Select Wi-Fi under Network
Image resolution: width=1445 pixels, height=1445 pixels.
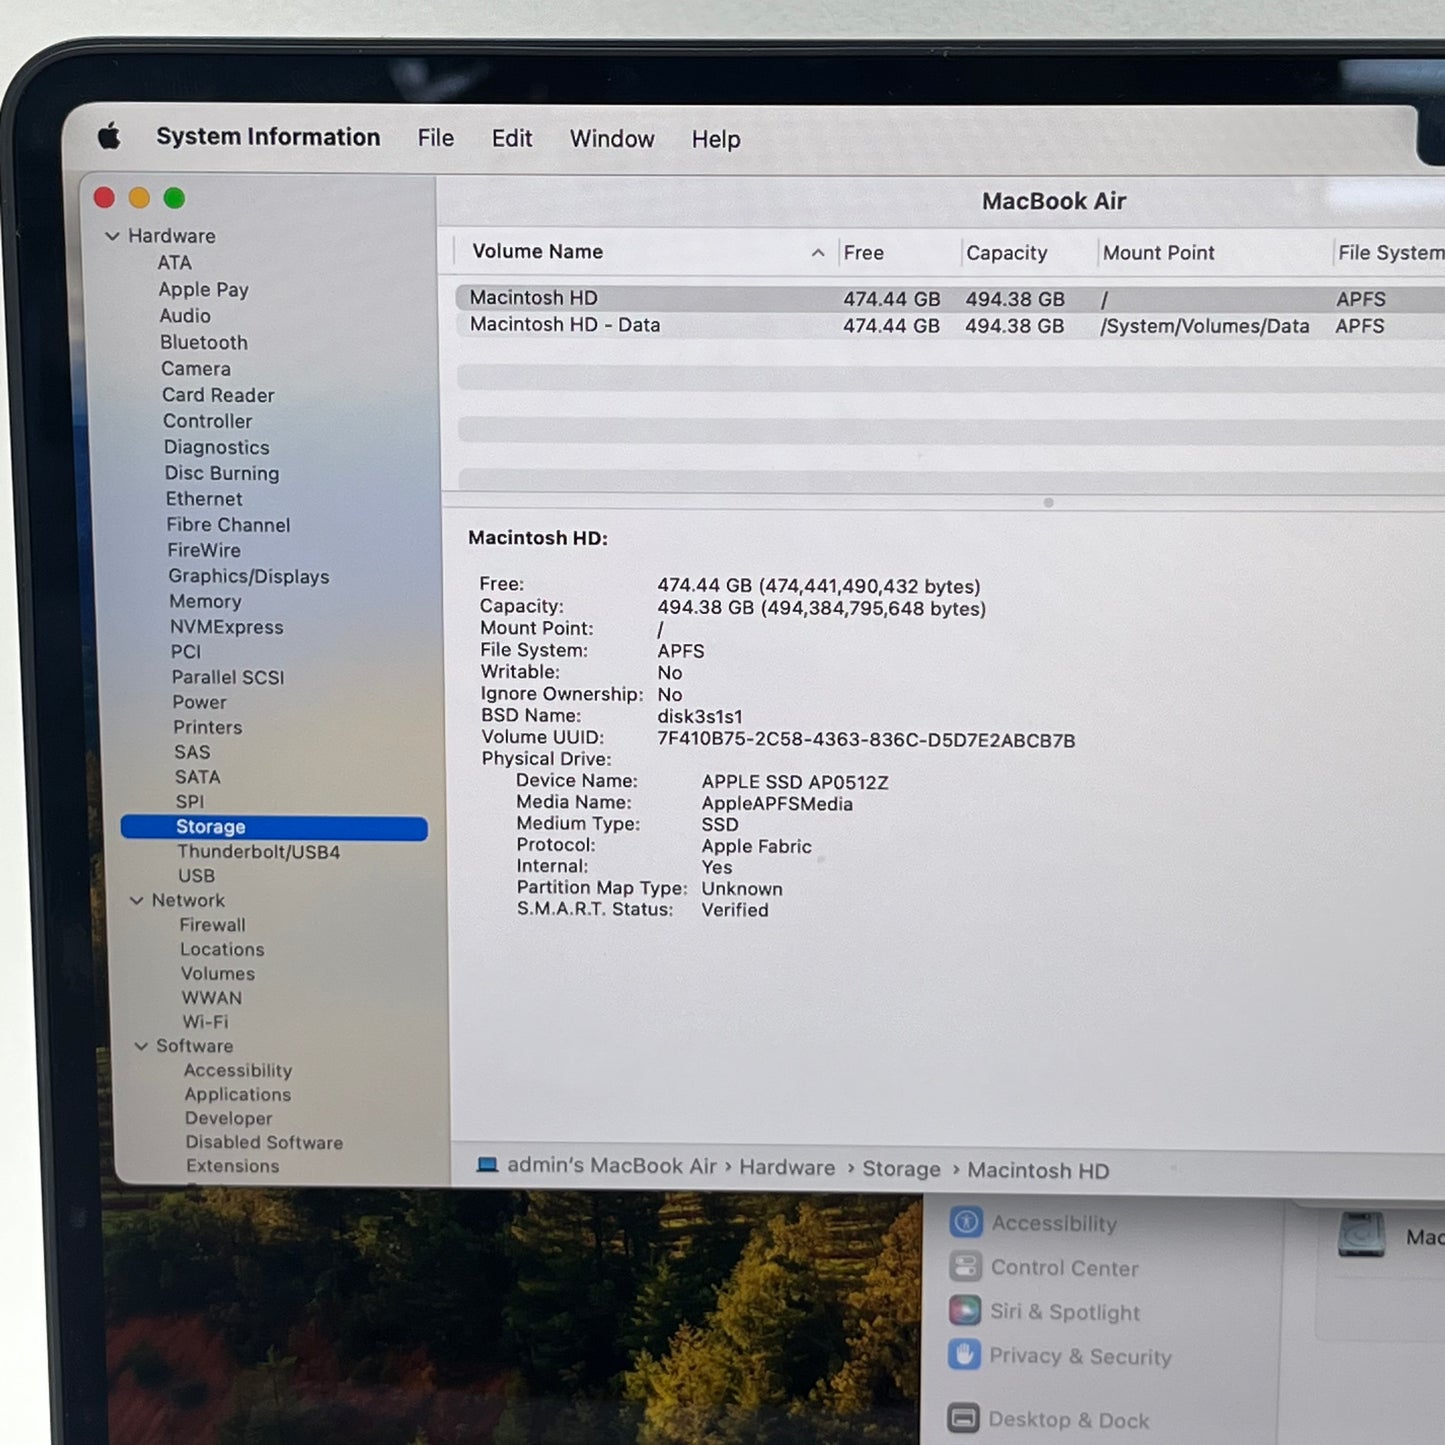pyautogui.click(x=205, y=1022)
